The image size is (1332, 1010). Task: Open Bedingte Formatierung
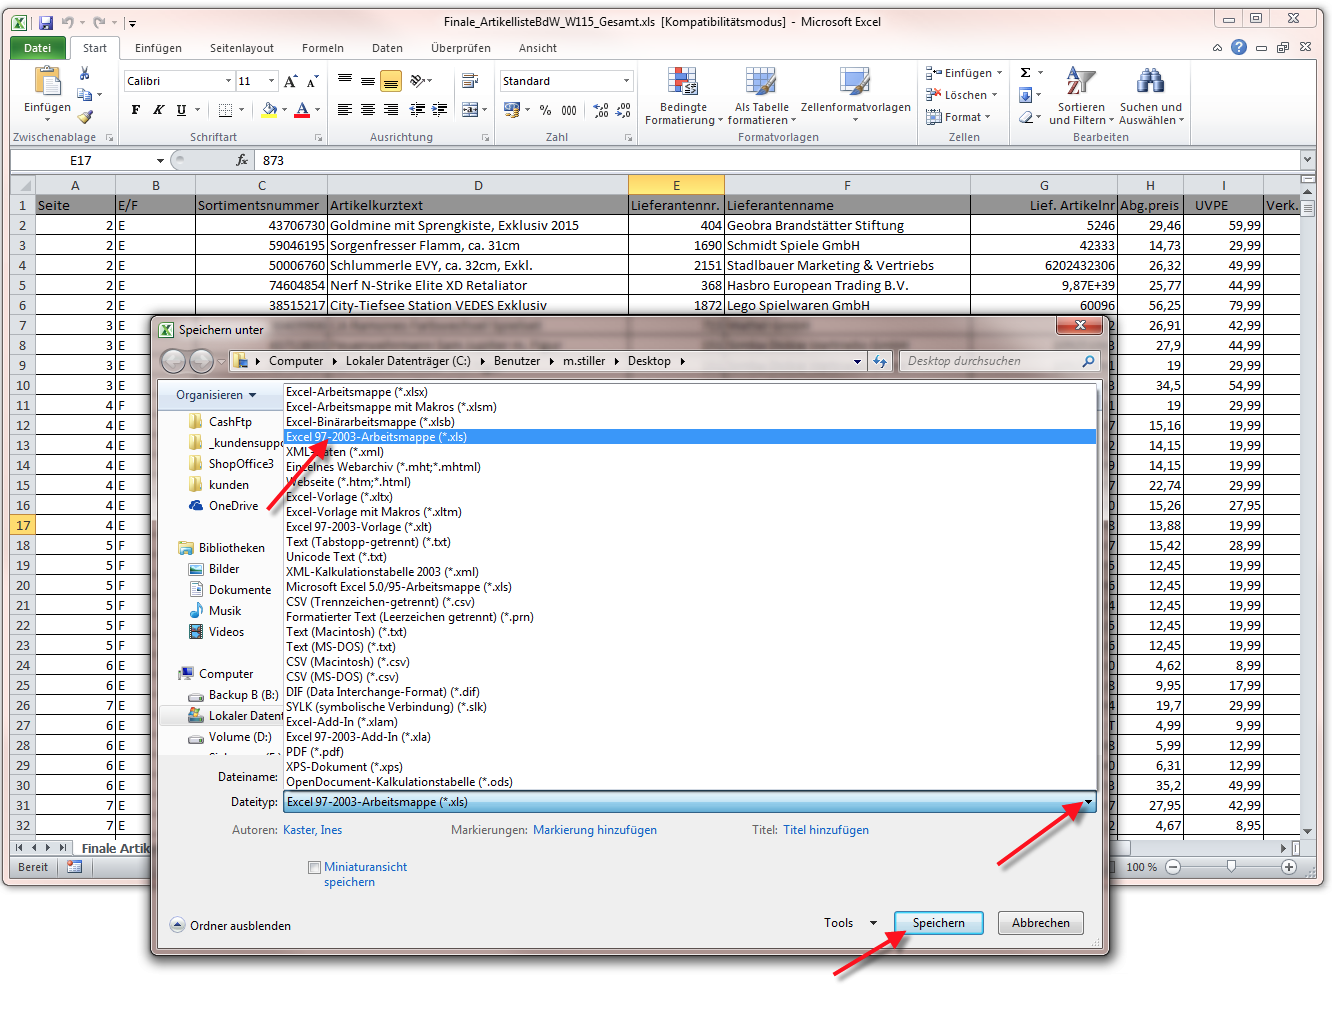tap(683, 96)
